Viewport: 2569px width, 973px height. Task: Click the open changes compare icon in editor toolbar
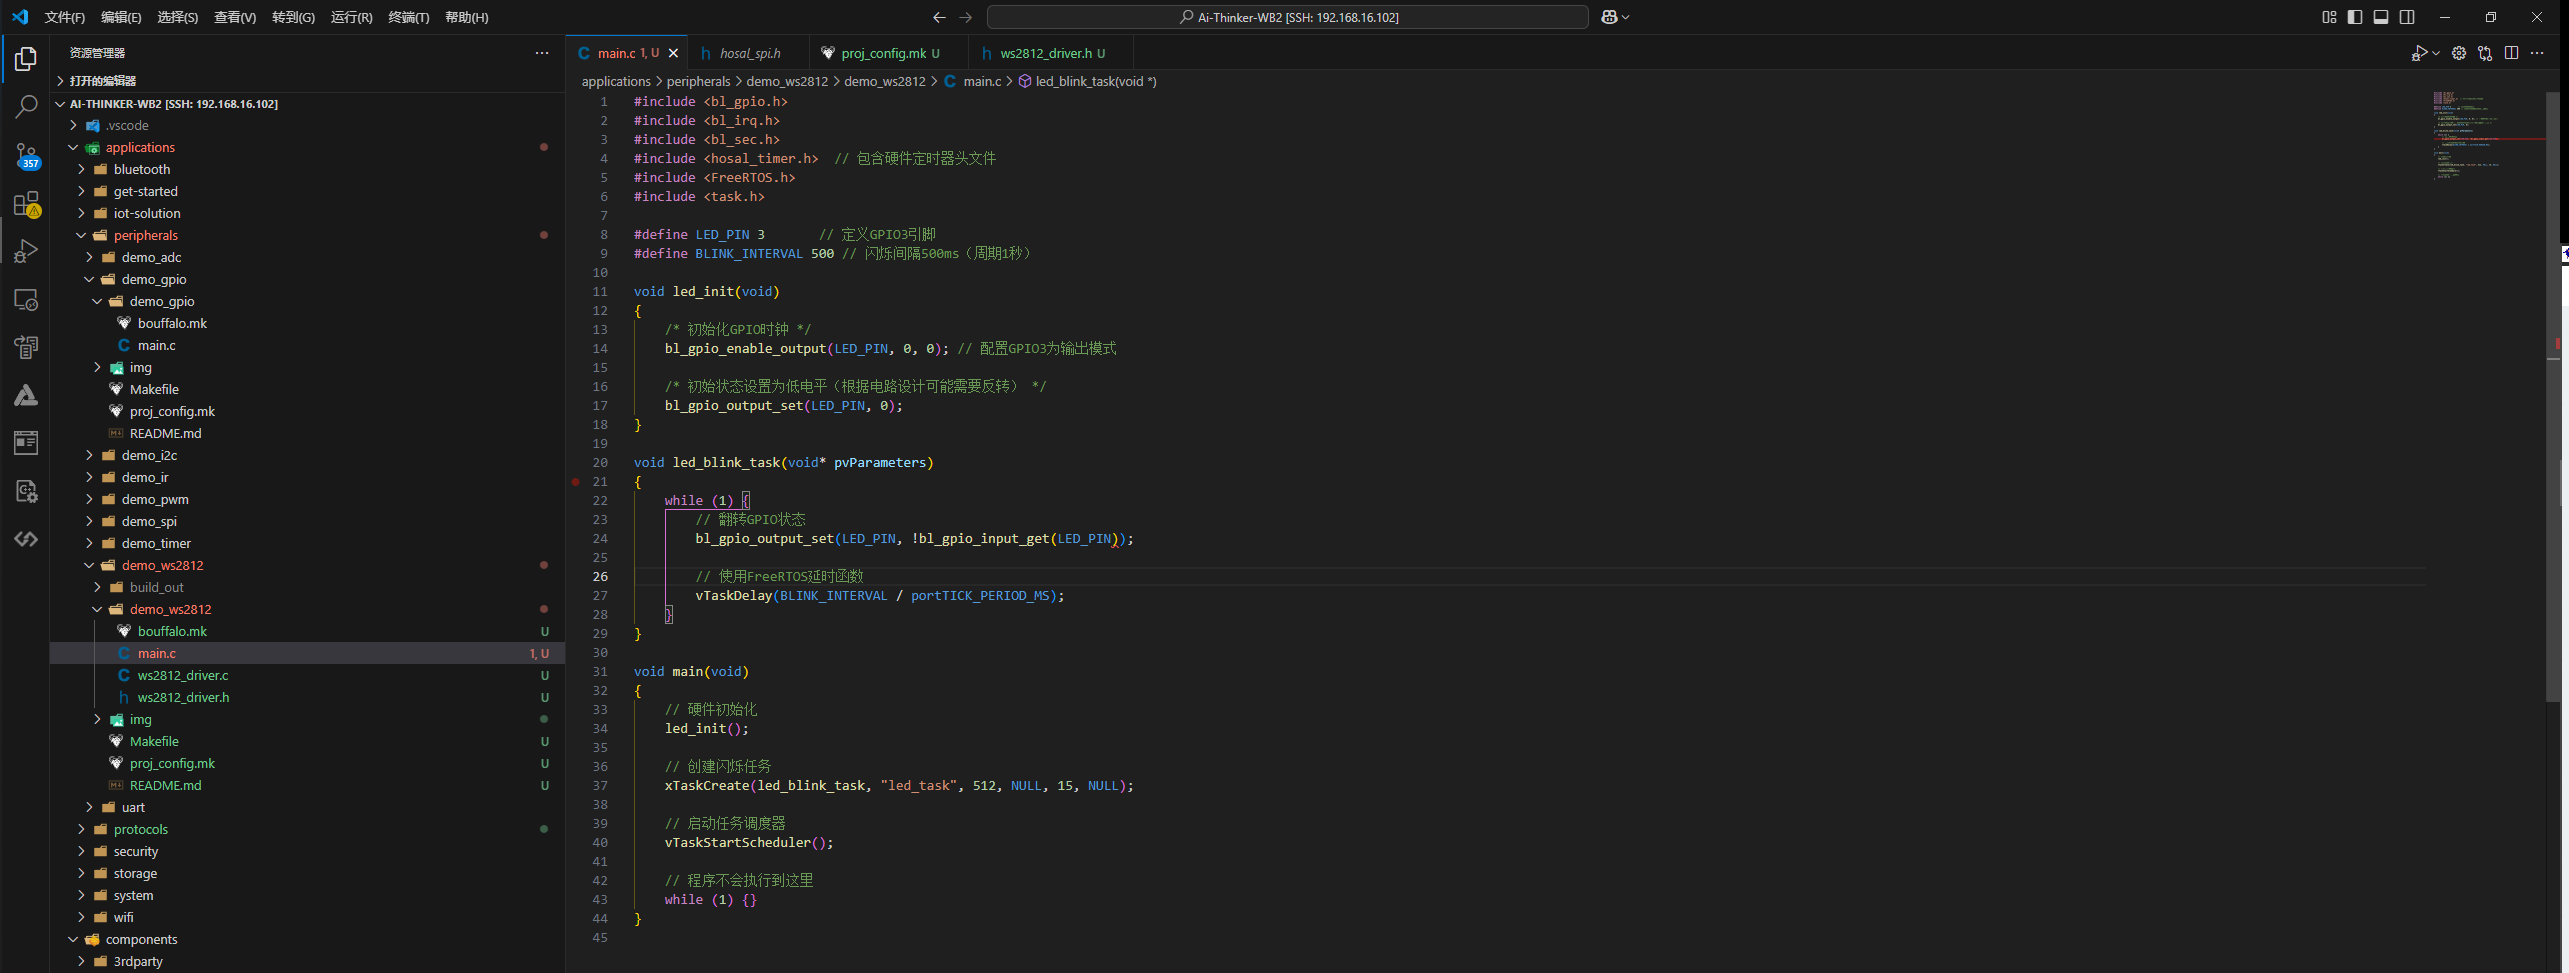2485,53
